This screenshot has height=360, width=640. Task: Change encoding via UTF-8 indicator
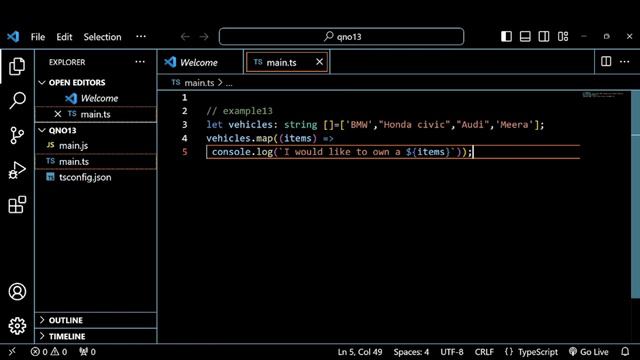click(x=451, y=351)
